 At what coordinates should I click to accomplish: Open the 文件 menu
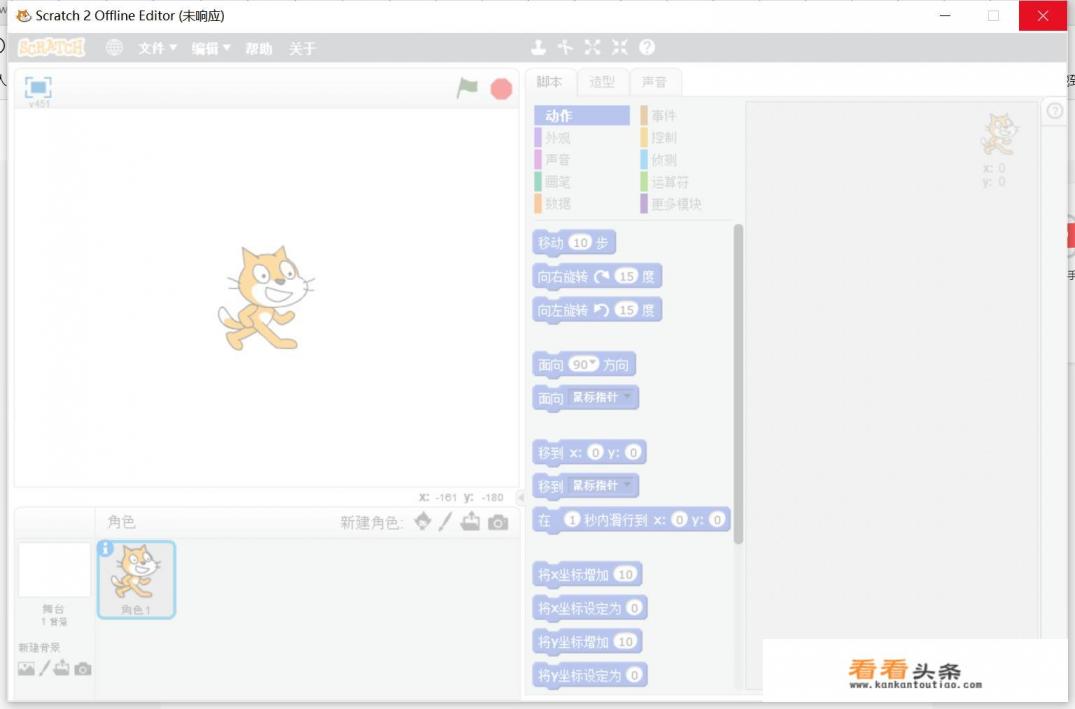coord(156,47)
